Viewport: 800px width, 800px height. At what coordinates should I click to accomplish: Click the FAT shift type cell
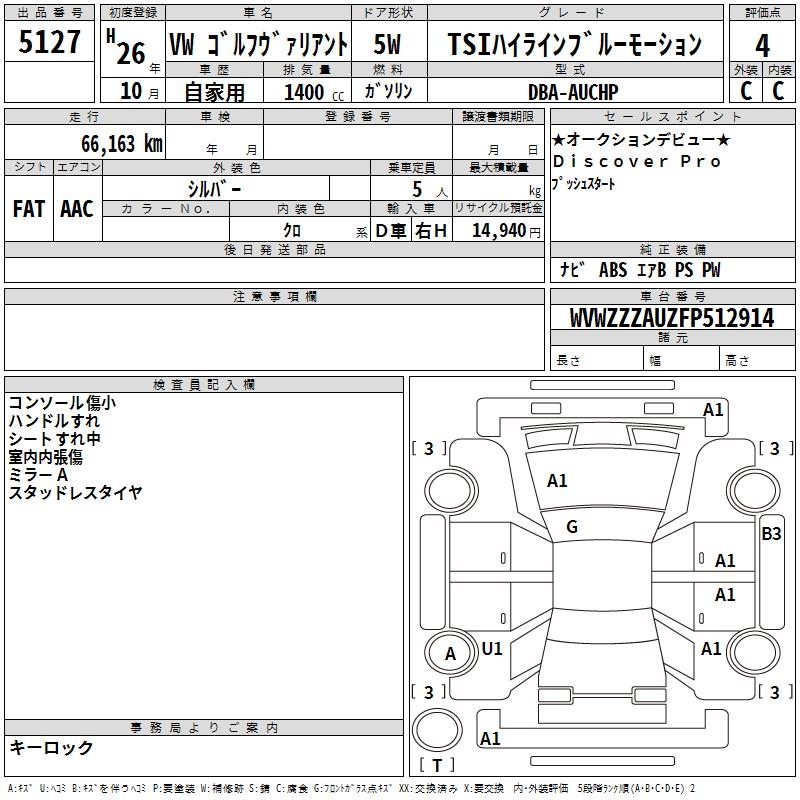click(28, 208)
